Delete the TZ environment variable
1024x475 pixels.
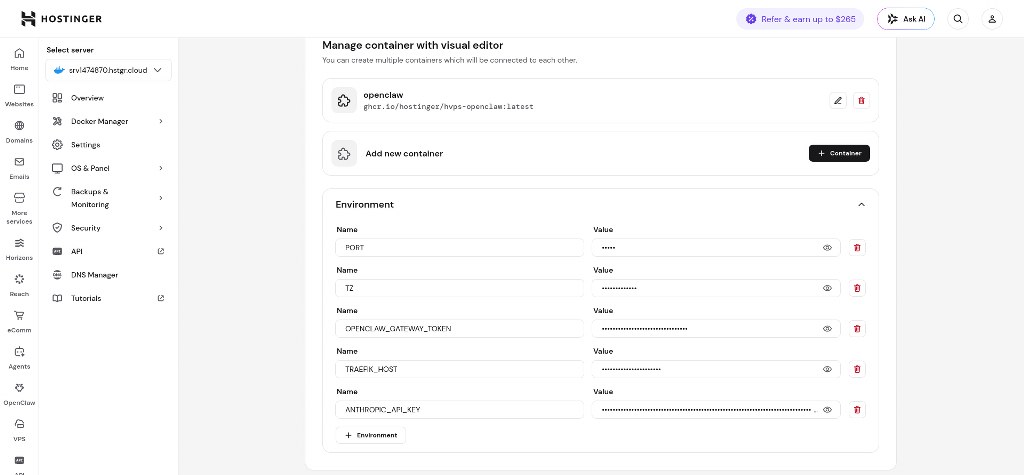click(x=857, y=288)
